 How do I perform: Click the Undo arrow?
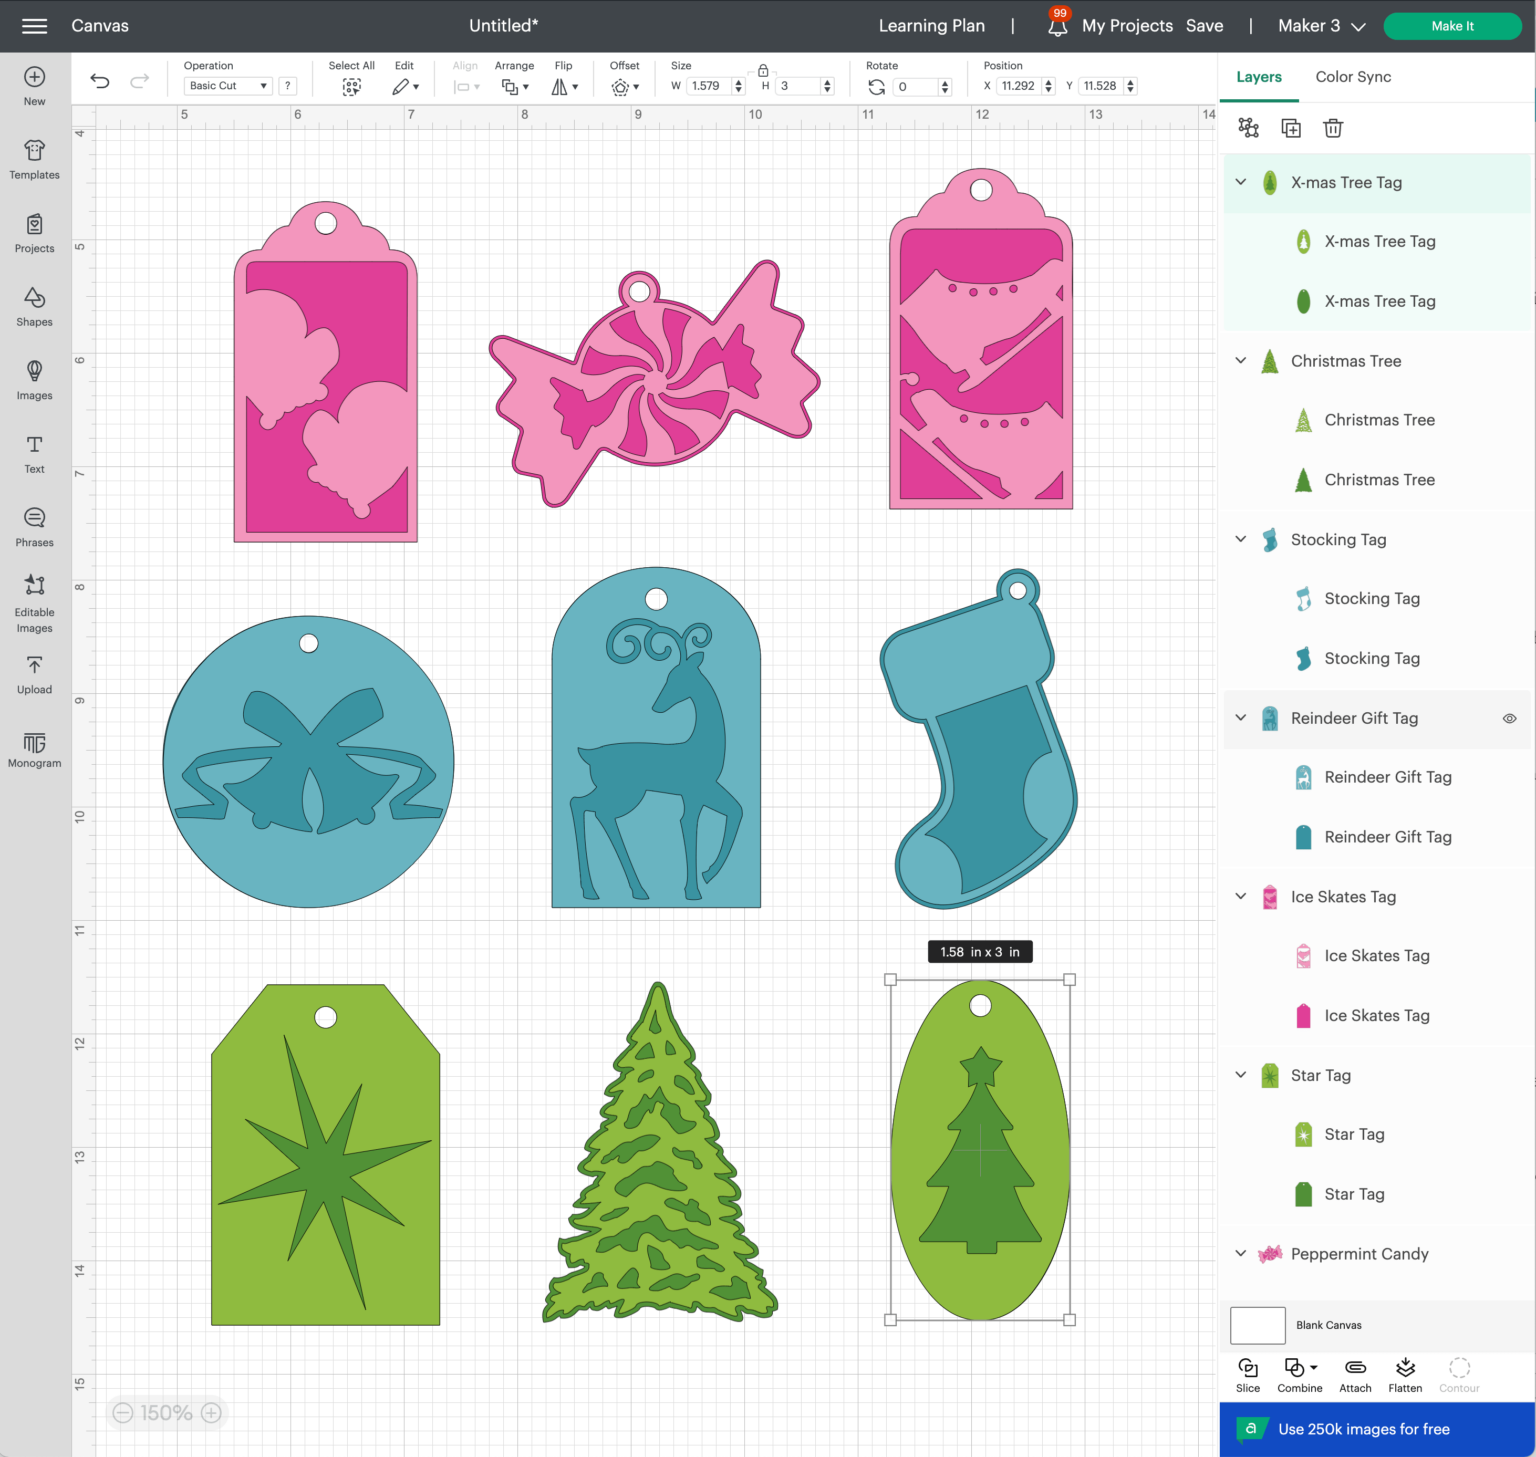(x=99, y=81)
